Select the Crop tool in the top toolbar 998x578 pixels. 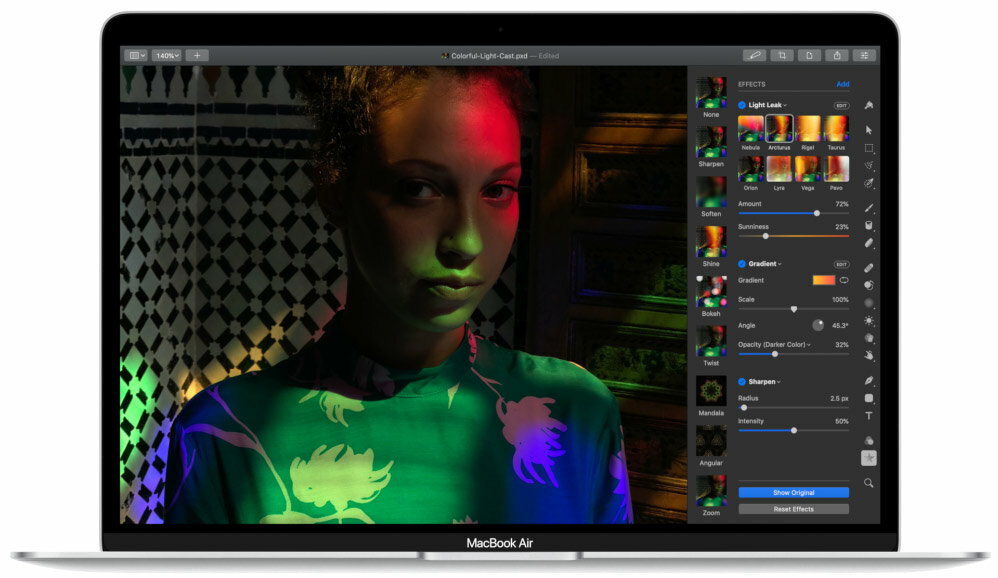point(783,55)
